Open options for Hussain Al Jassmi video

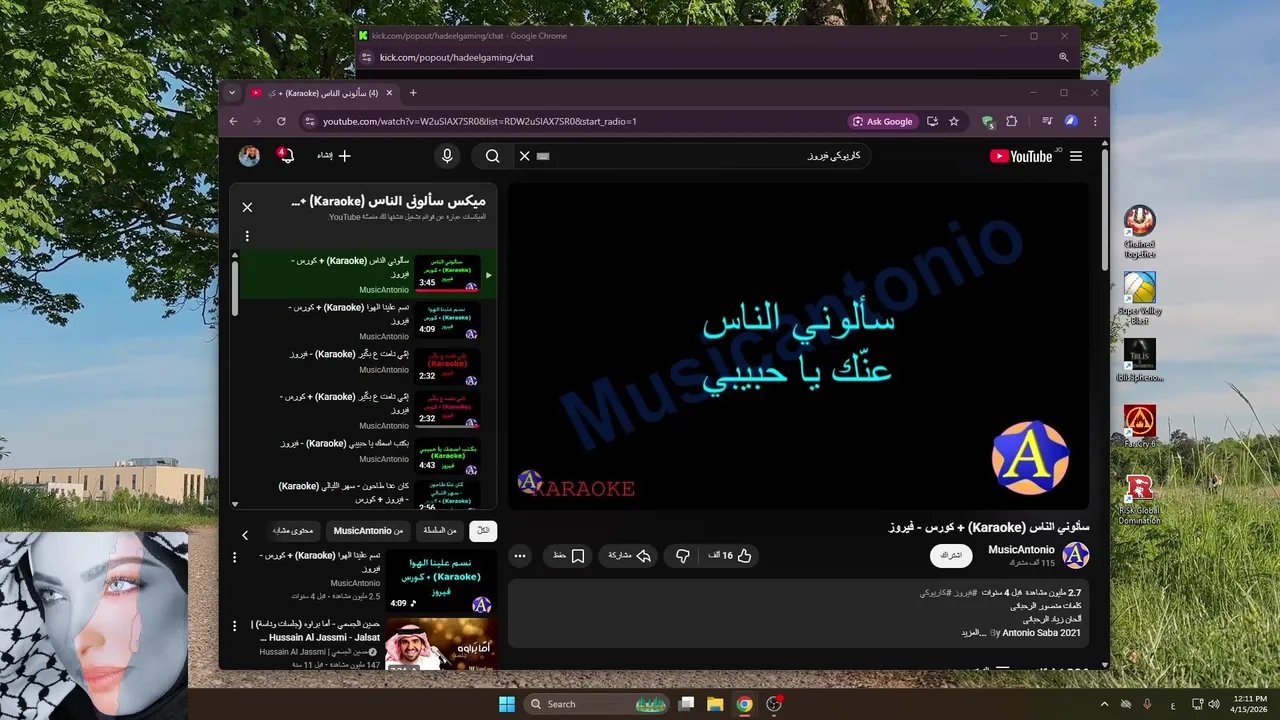point(235,627)
